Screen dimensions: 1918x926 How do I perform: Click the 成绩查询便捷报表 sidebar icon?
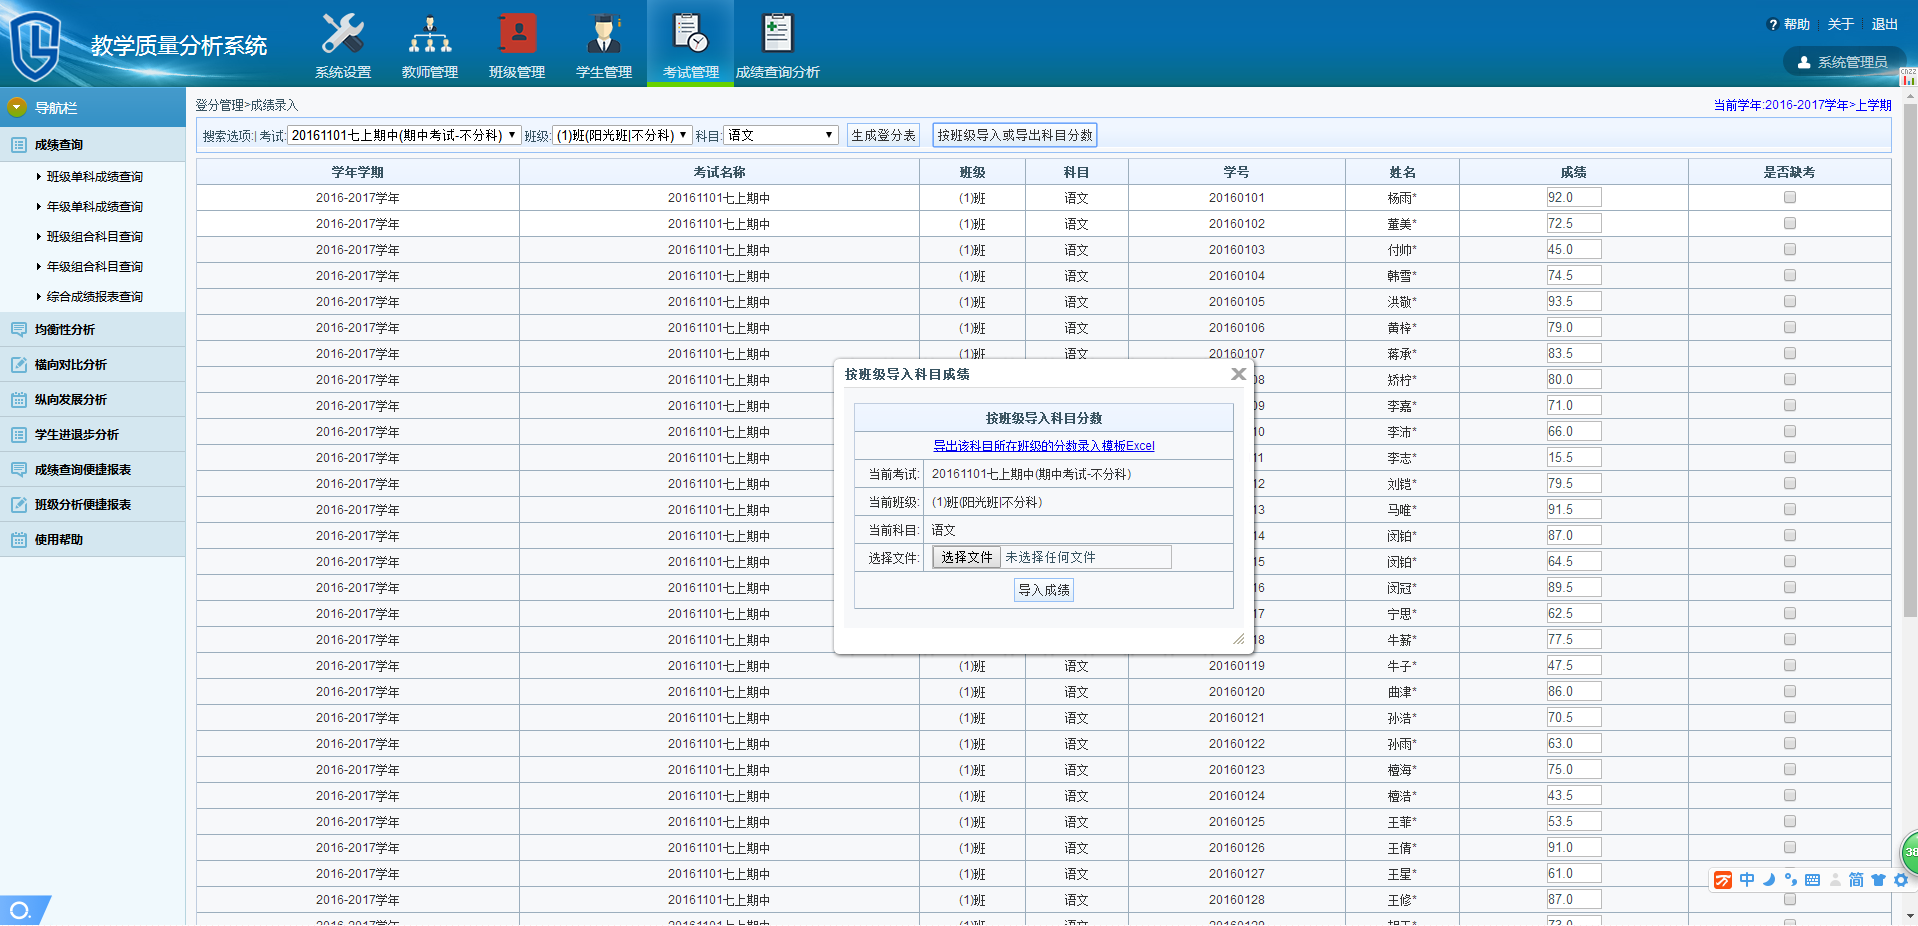(x=19, y=469)
